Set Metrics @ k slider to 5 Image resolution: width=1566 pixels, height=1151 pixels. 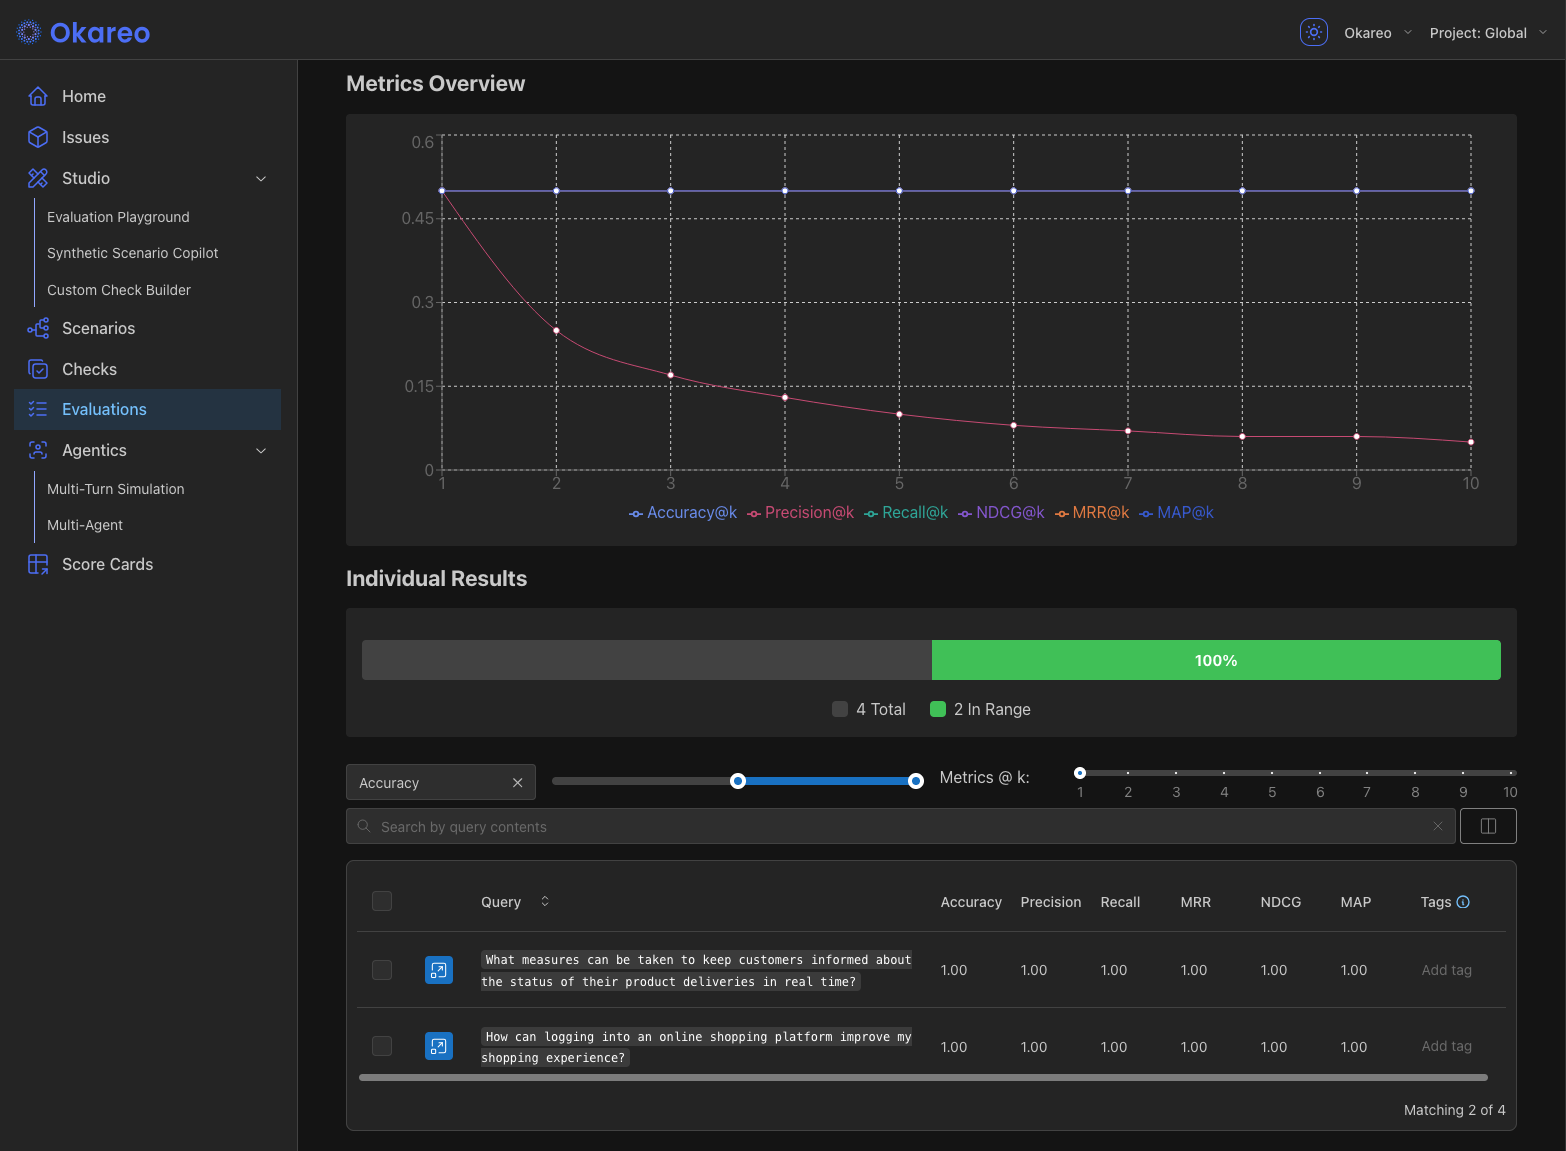1272,773
